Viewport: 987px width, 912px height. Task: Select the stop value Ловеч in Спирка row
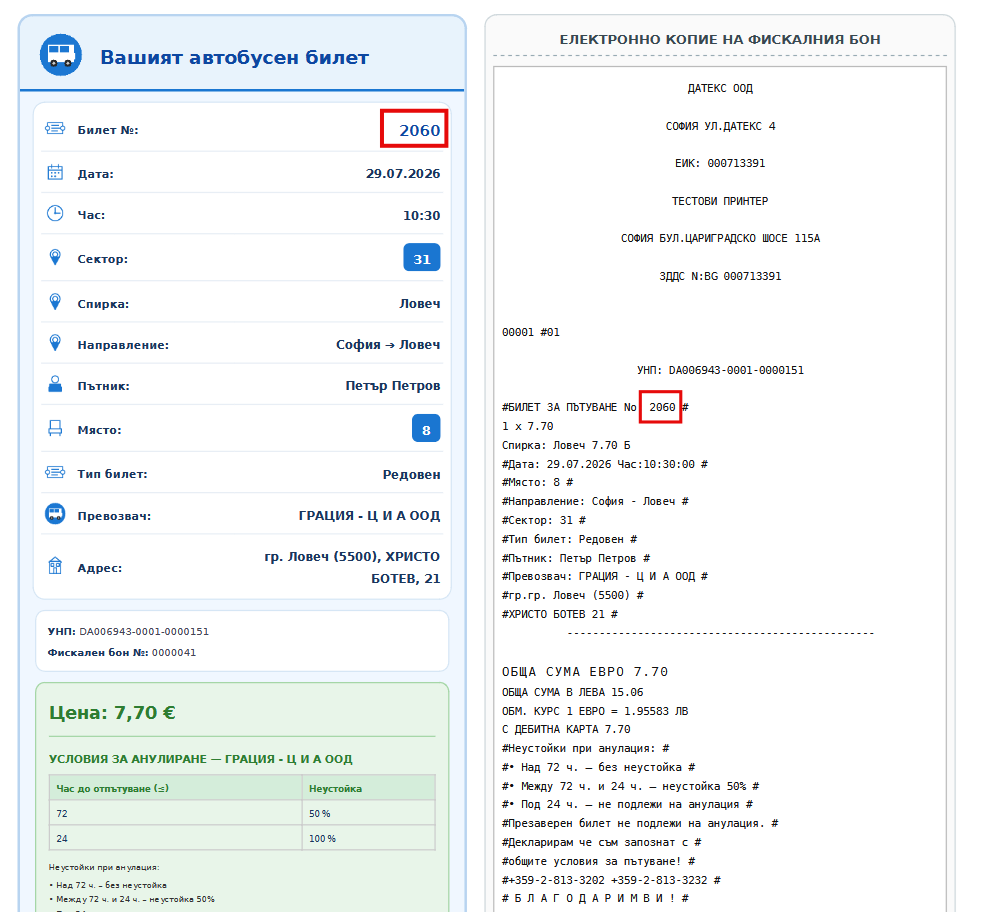pyautogui.click(x=420, y=303)
